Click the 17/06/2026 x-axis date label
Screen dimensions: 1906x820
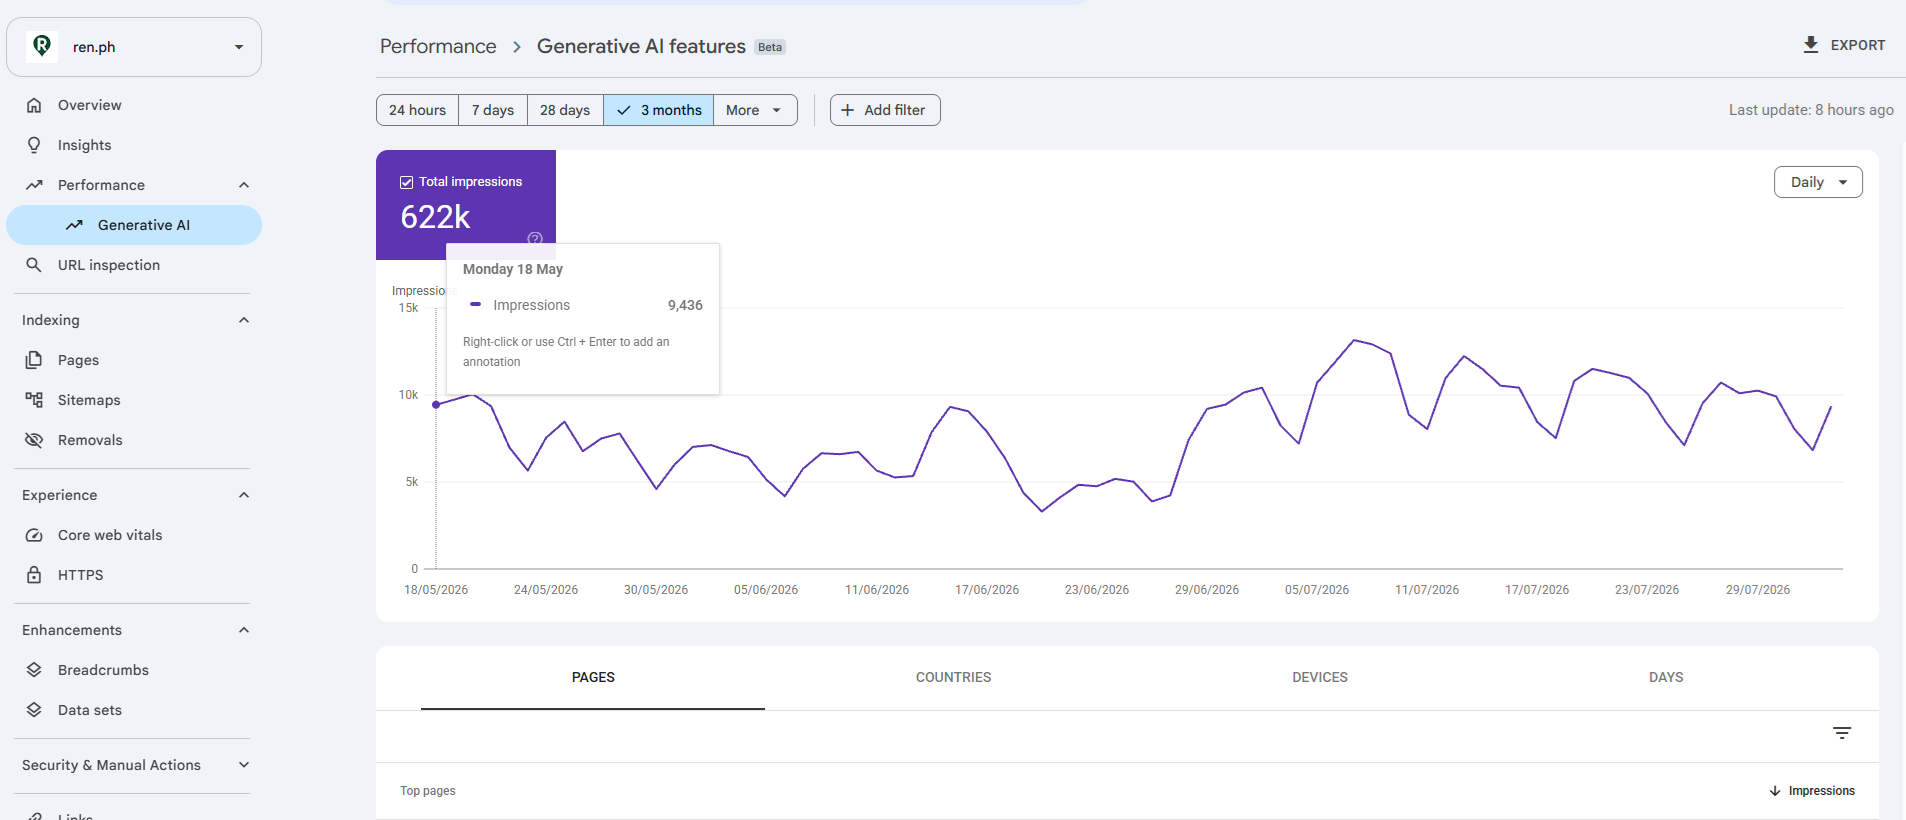click(x=987, y=590)
